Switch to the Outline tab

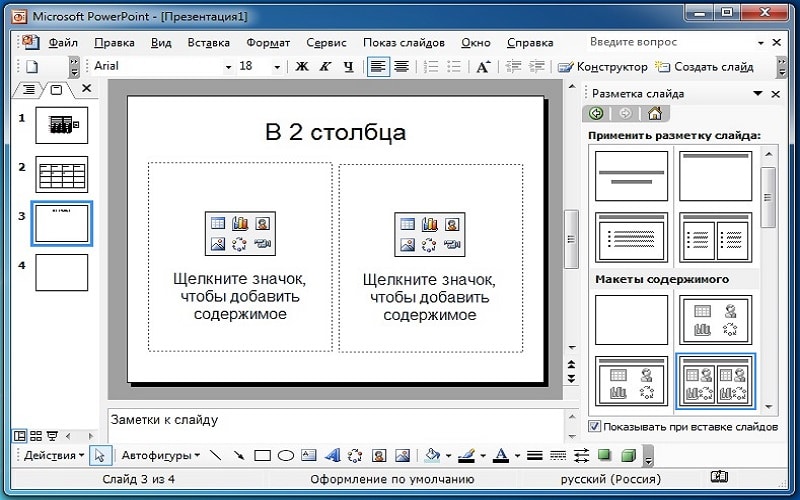(29, 90)
